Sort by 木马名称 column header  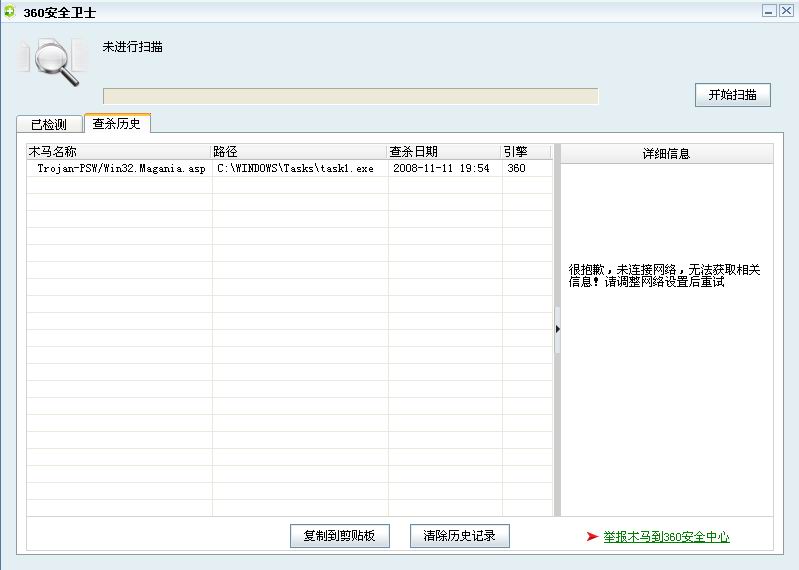click(x=118, y=151)
